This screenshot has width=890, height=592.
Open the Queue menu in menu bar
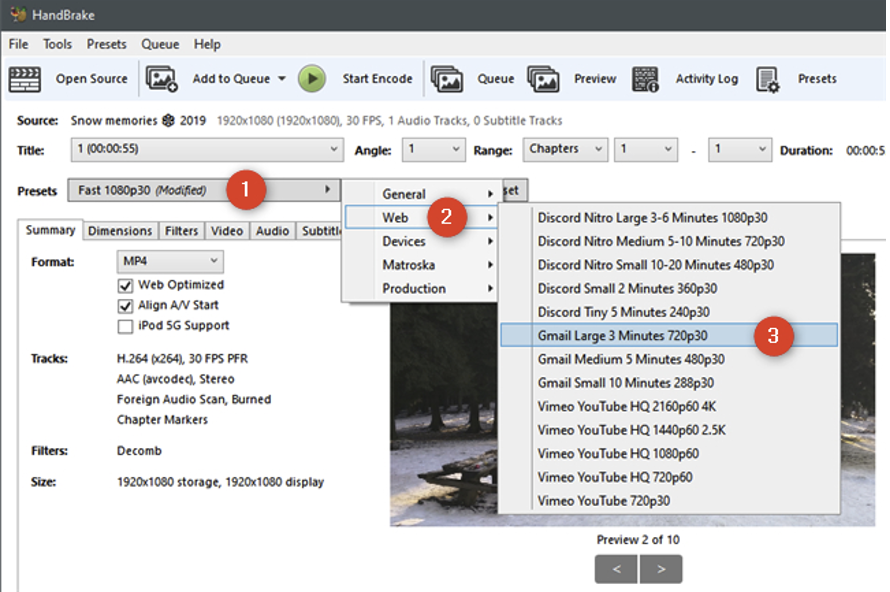160,44
